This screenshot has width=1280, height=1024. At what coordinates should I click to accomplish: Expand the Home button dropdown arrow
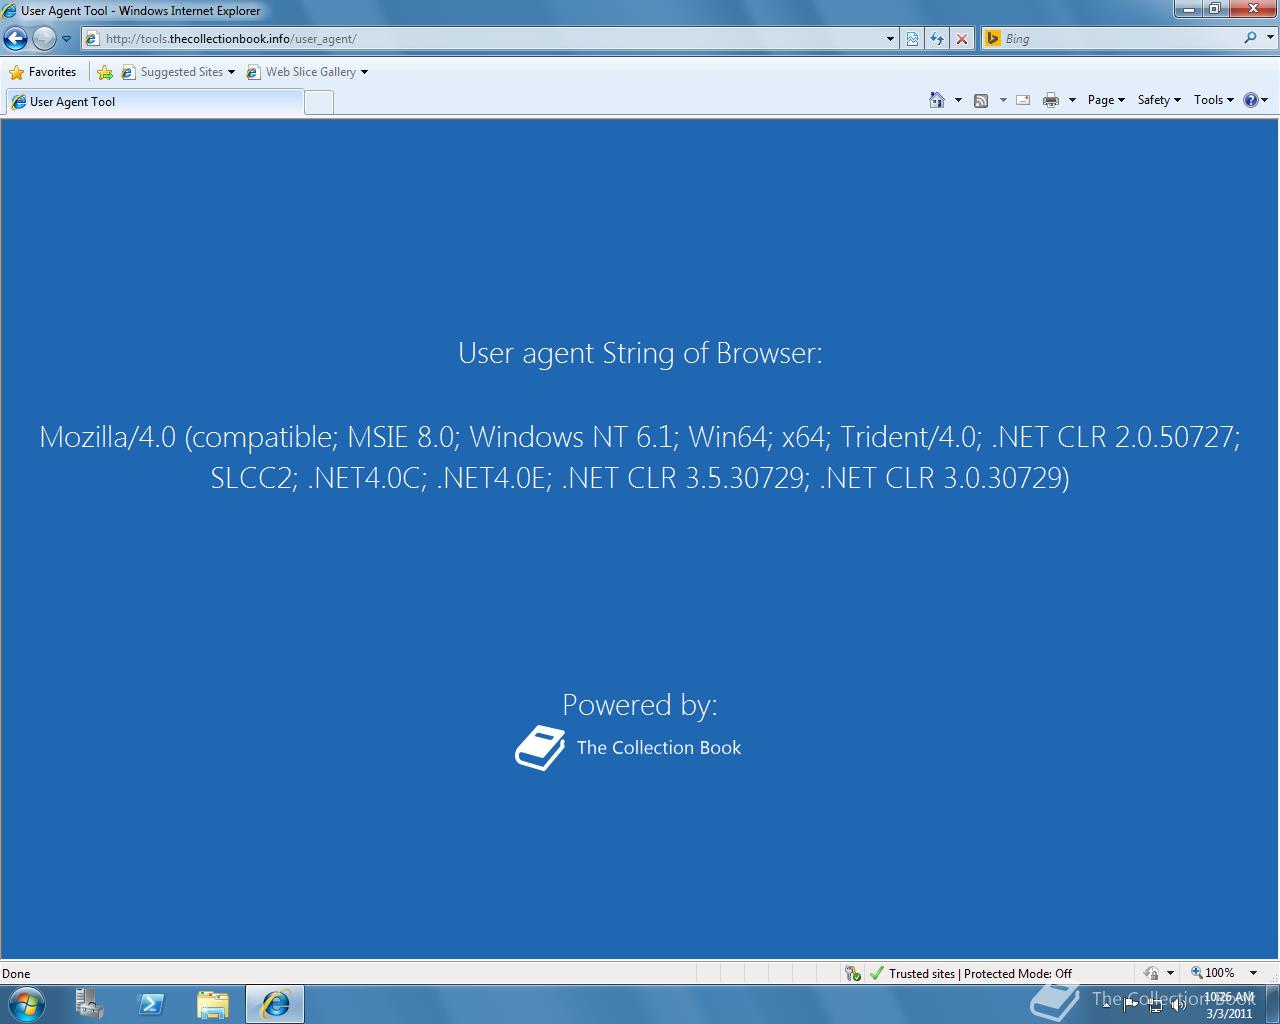(x=958, y=100)
